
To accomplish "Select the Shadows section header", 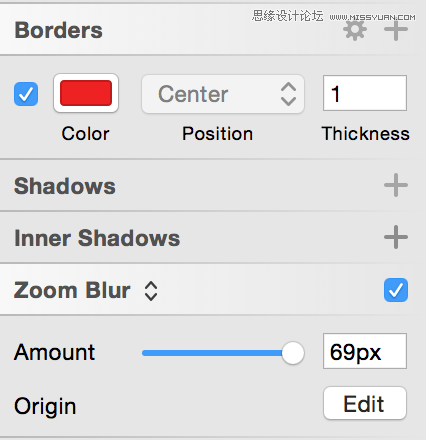I will click(x=65, y=186).
